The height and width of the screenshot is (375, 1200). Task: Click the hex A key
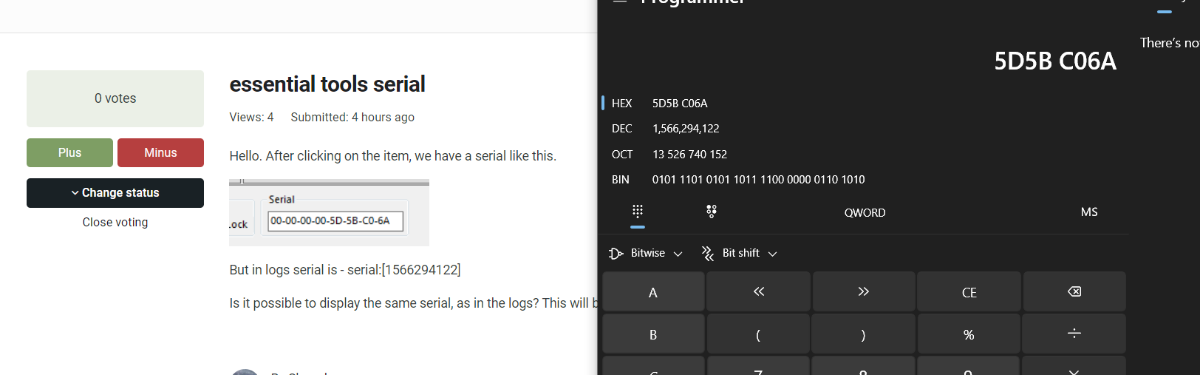click(x=653, y=292)
